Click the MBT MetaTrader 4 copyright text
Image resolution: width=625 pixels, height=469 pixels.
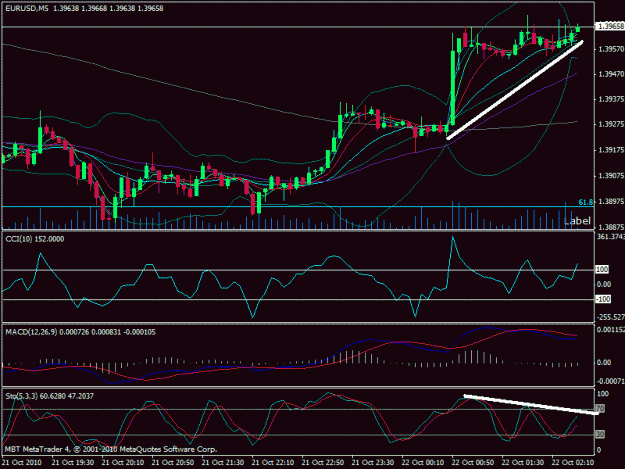tap(111, 449)
